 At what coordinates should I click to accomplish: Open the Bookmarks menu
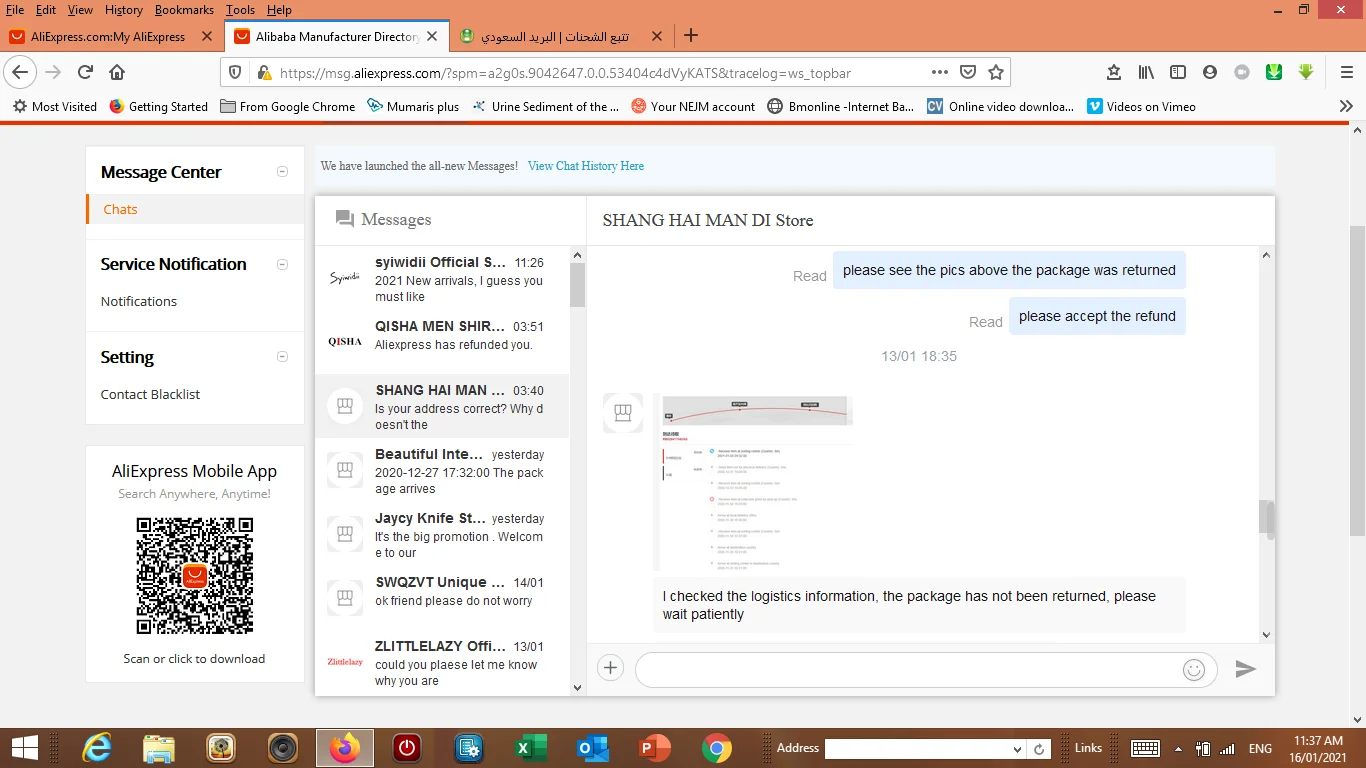[x=184, y=10]
